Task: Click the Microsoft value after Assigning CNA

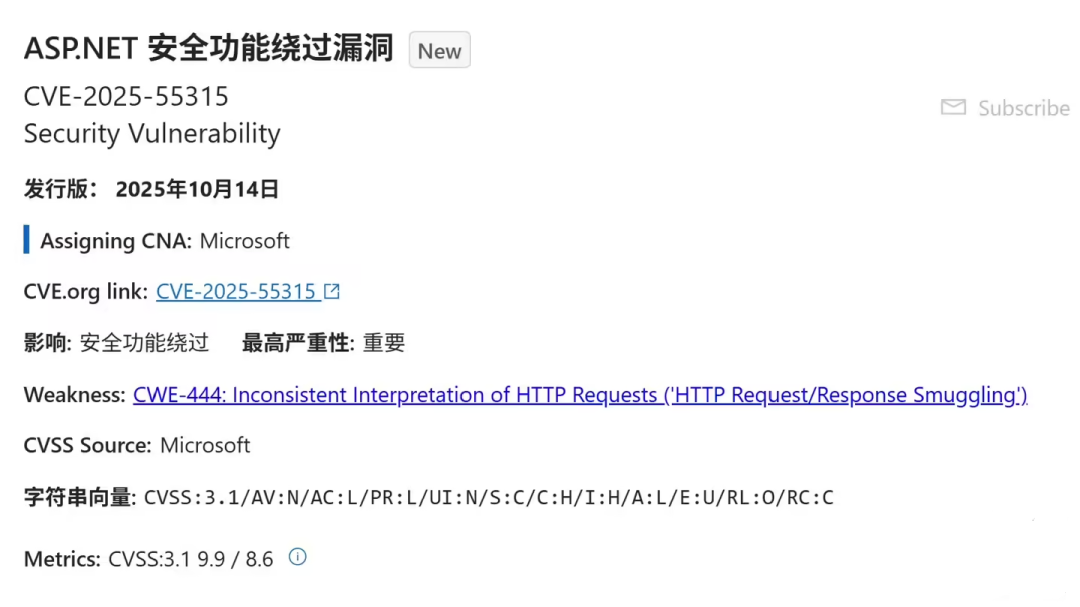Action: click(245, 241)
